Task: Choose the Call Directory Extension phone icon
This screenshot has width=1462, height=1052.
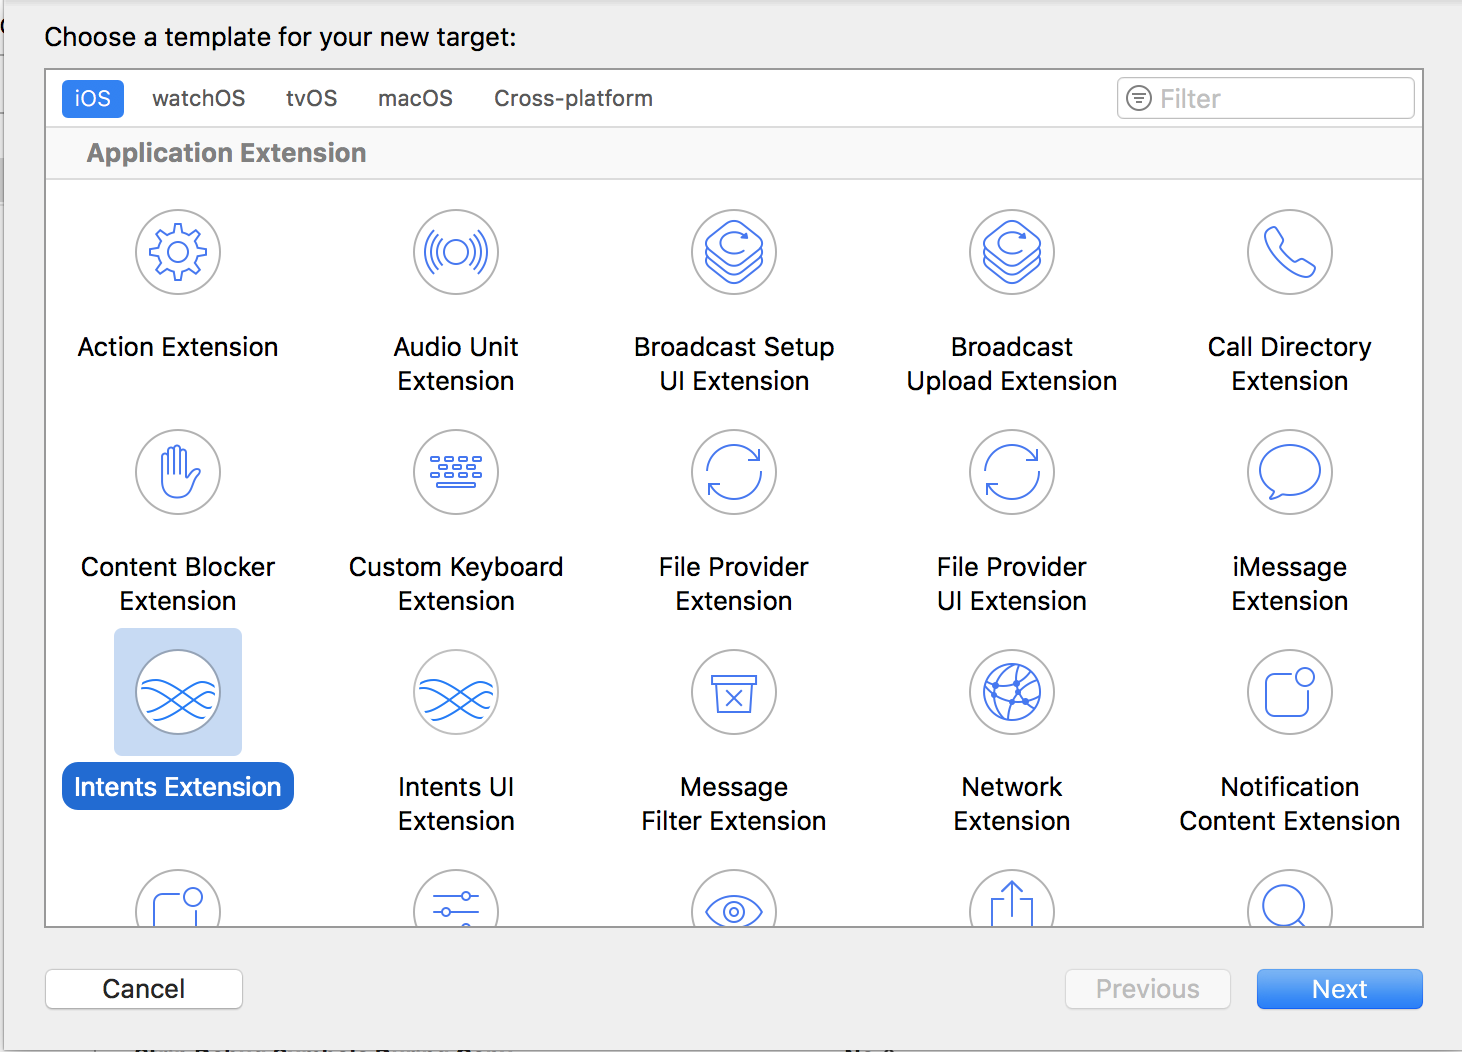Action: click(x=1290, y=252)
